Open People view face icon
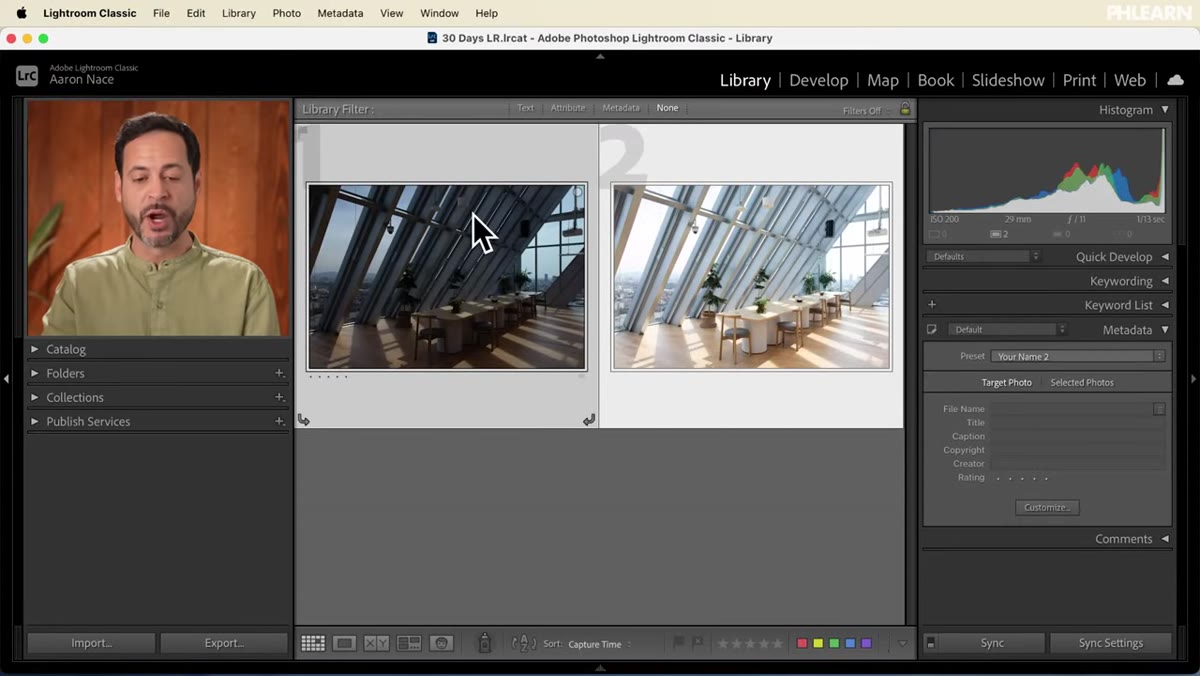The height and width of the screenshot is (676, 1200). [x=442, y=644]
